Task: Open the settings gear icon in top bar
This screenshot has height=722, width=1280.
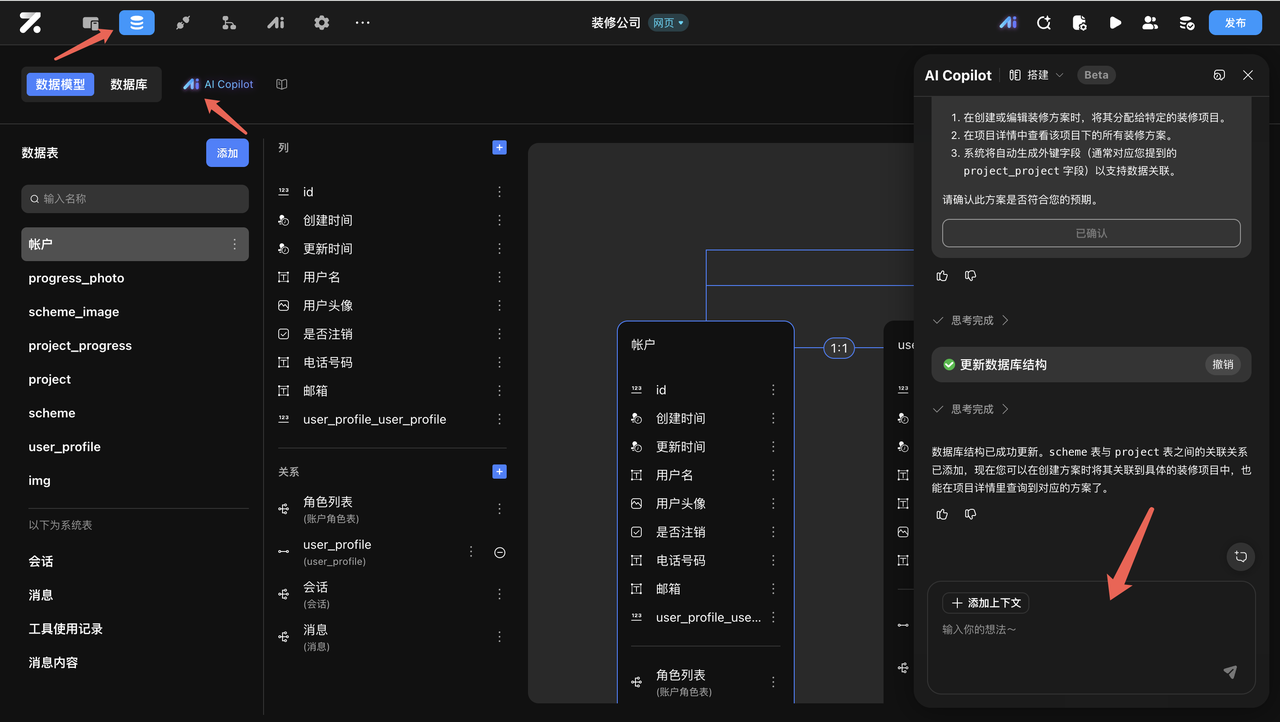Action: tap(321, 23)
